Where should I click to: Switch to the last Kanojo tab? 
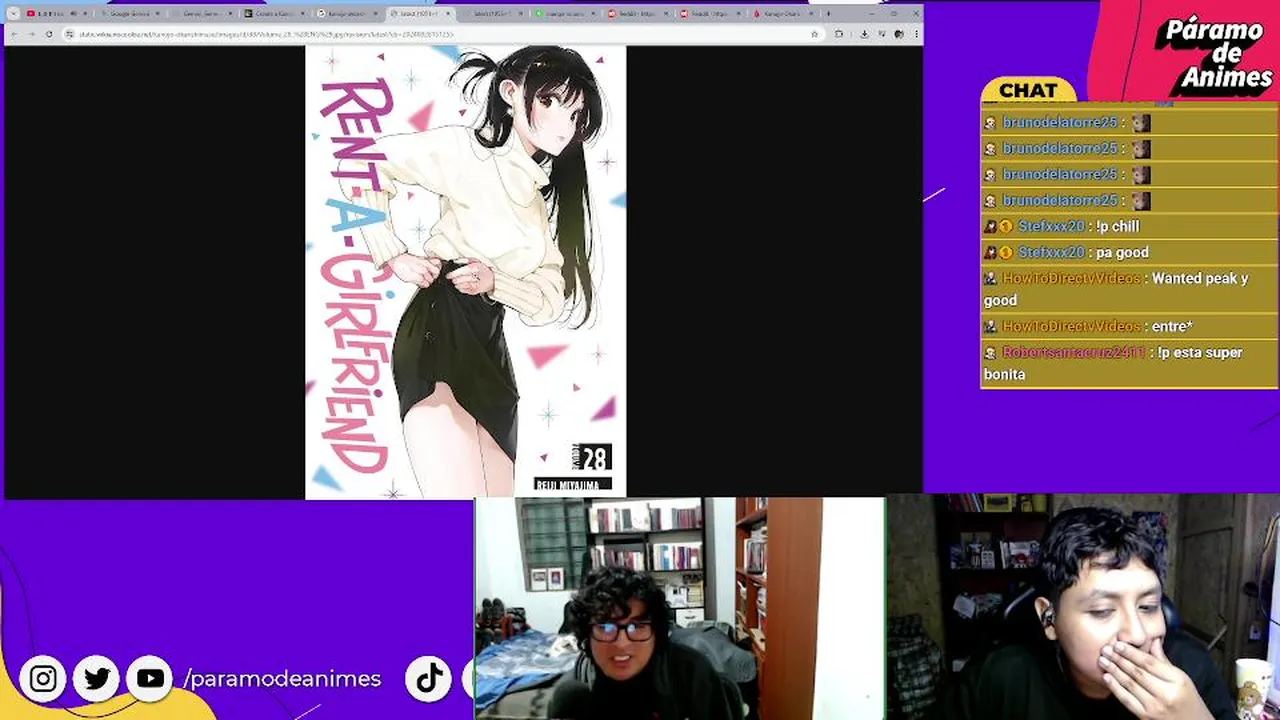click(x=783, y=14)
